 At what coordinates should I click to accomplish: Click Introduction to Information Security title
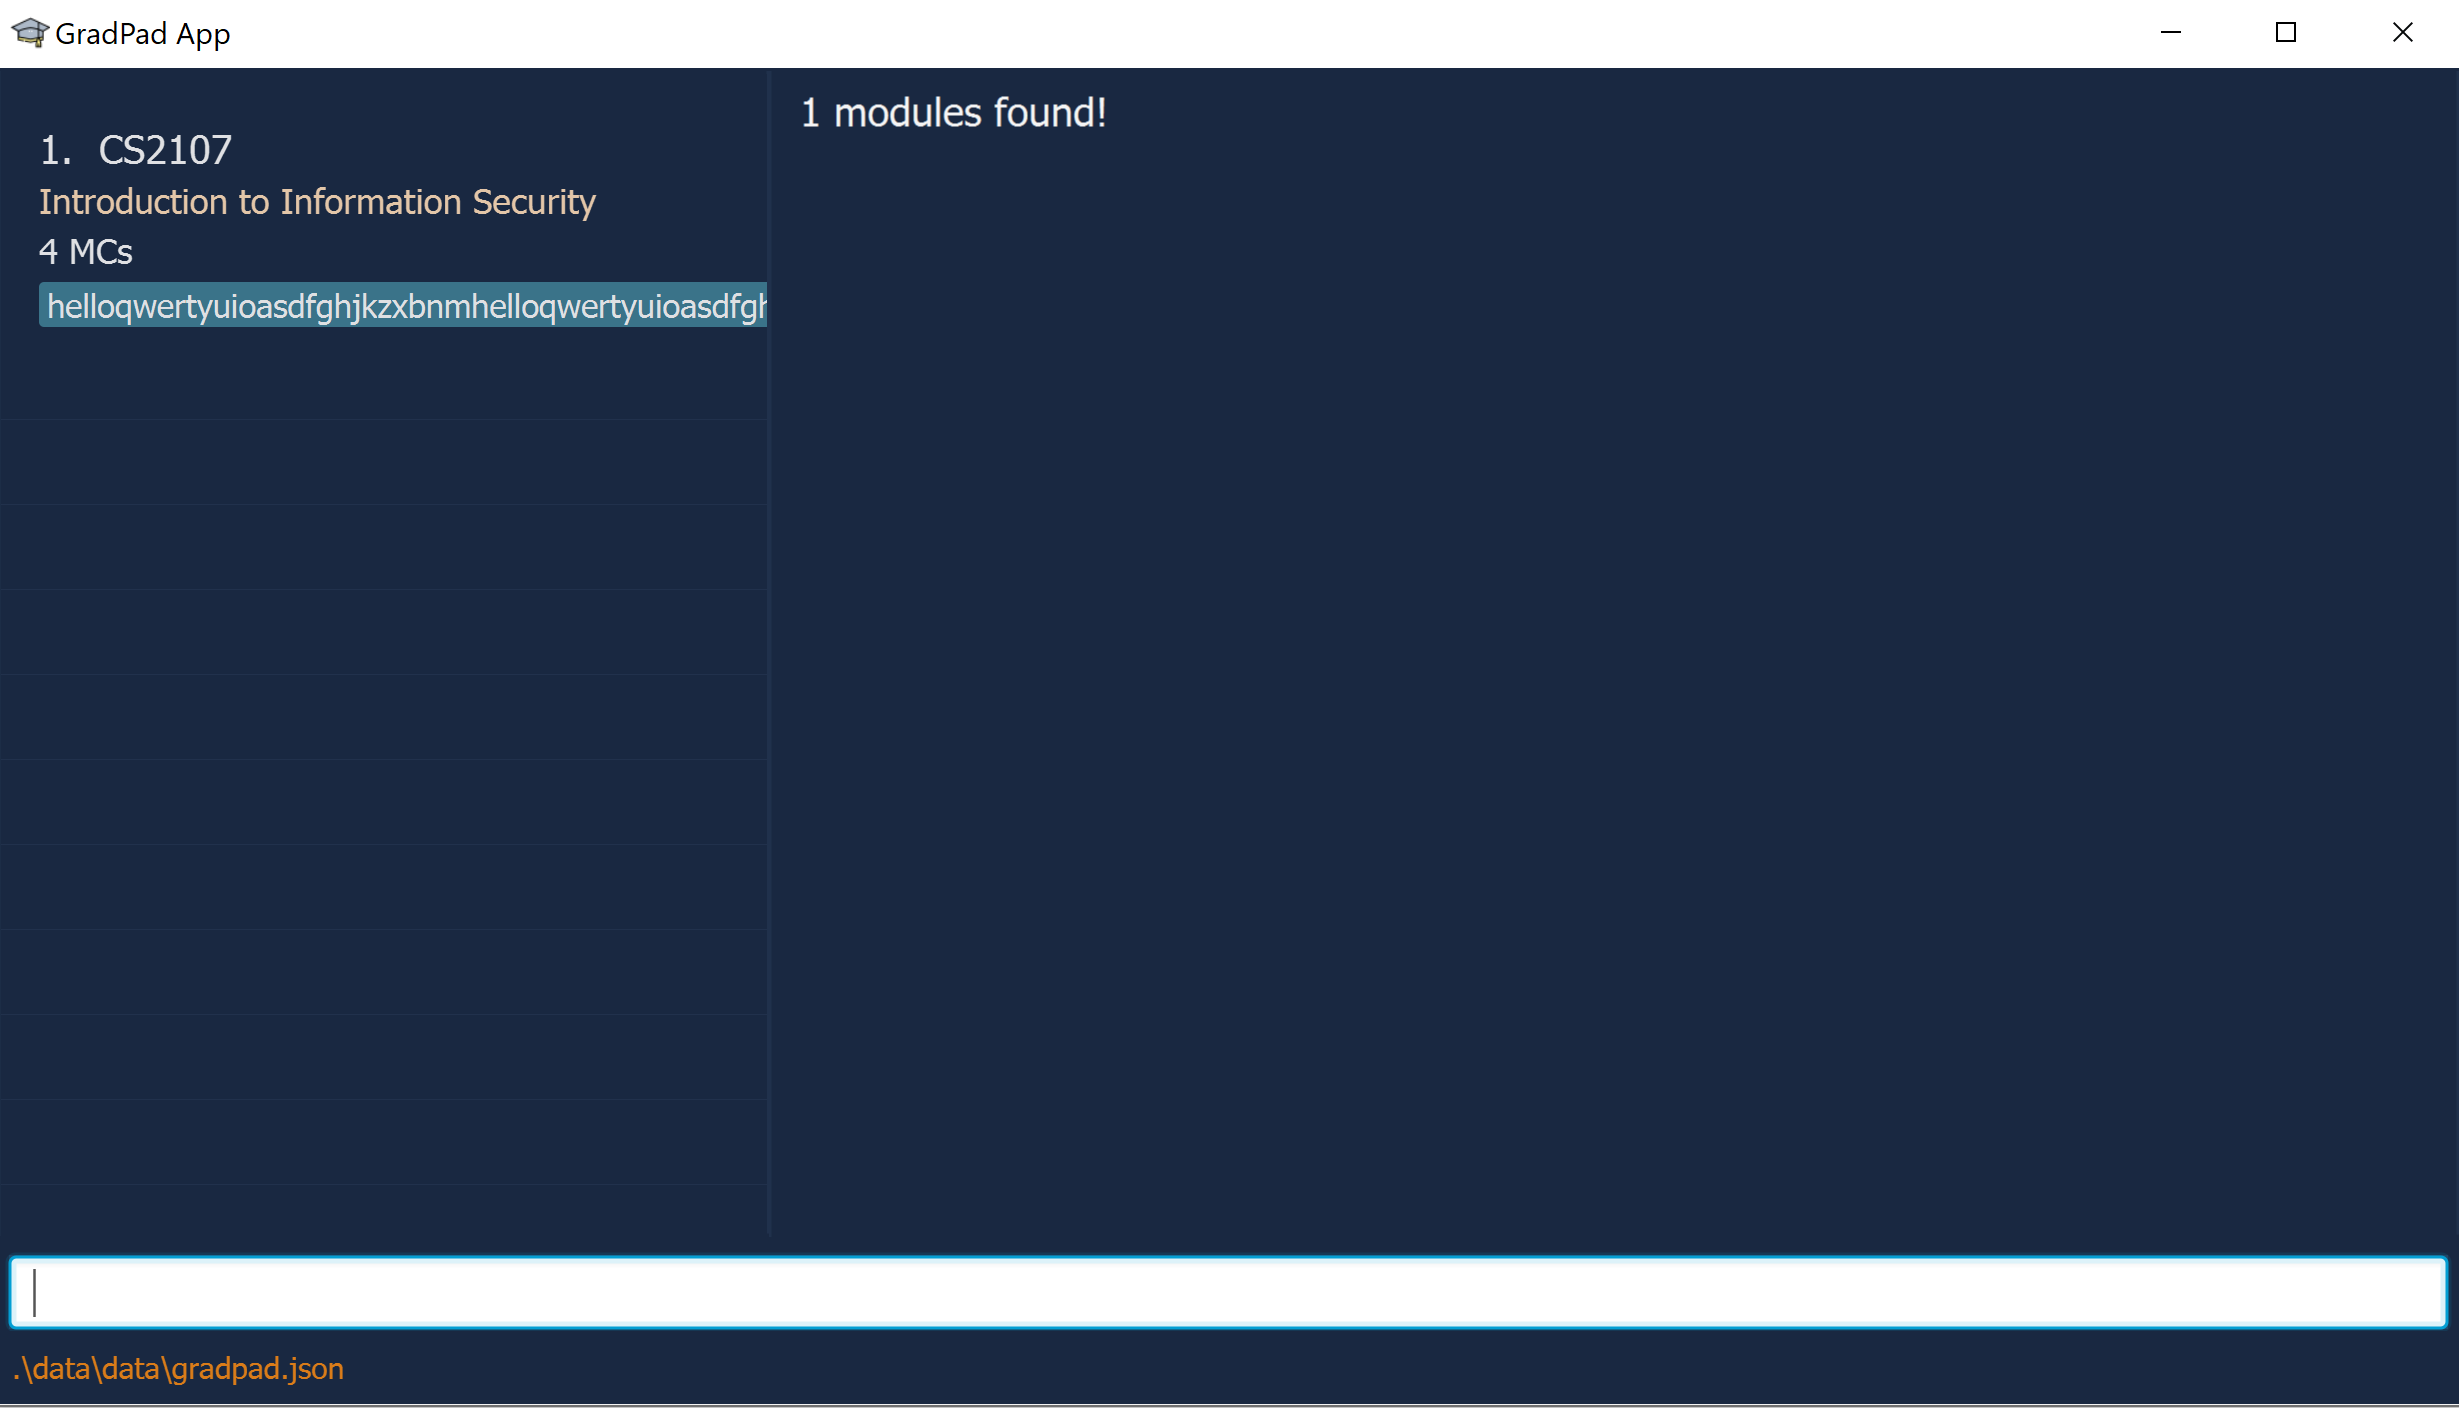pos(317,202)
